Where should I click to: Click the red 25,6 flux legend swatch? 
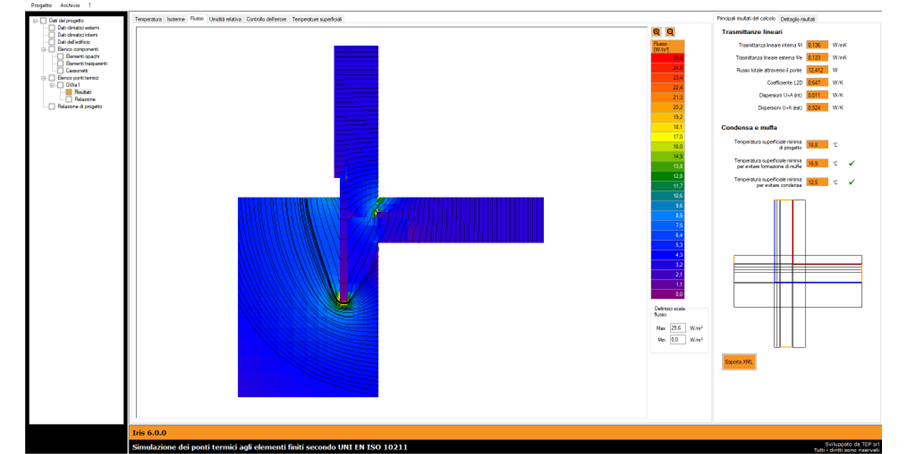667,59
